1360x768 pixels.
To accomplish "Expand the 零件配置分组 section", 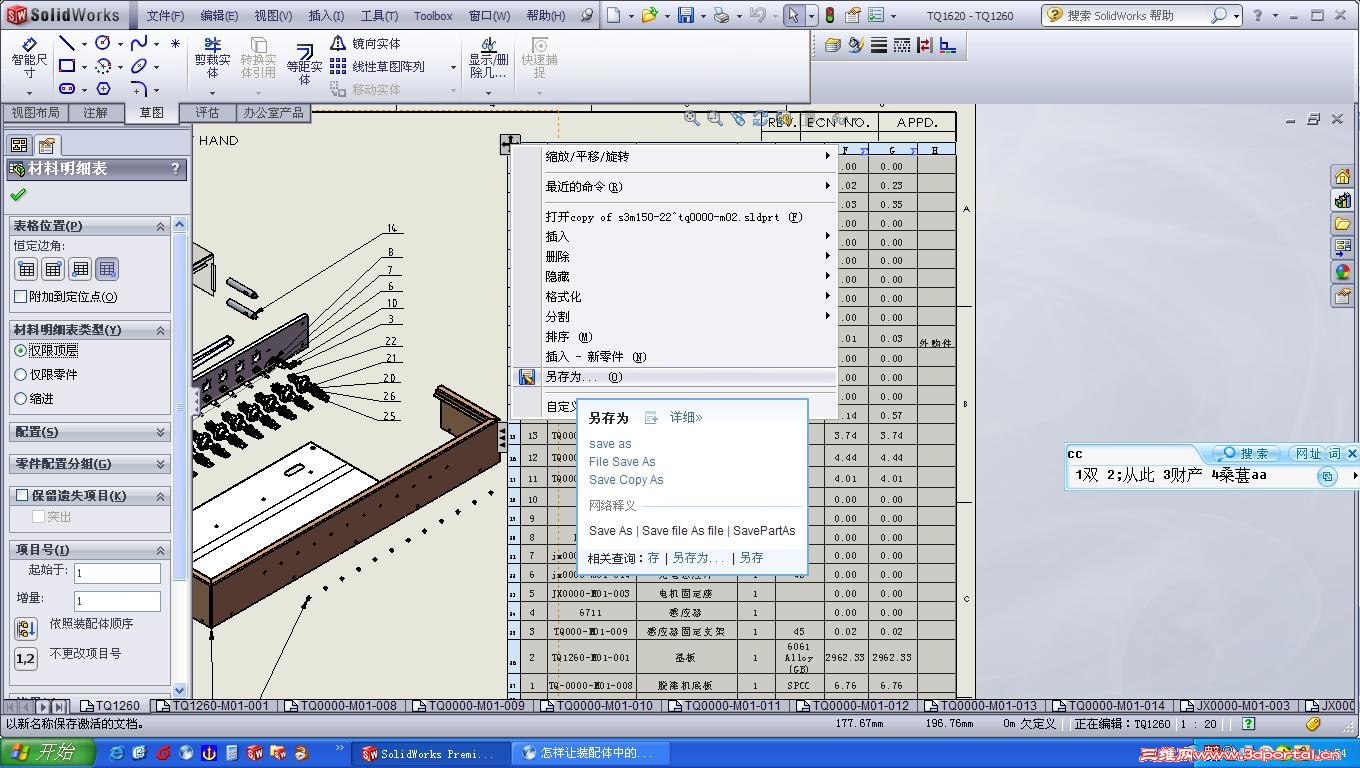I will [x=160, y=464].
